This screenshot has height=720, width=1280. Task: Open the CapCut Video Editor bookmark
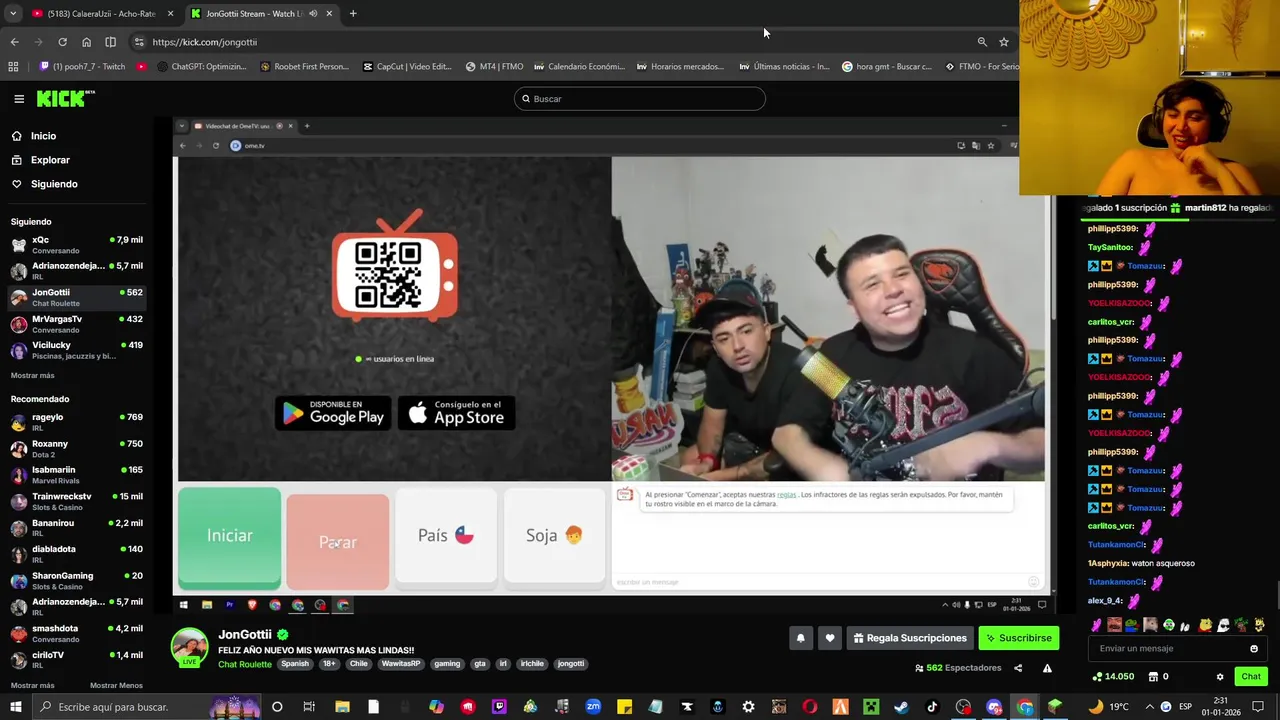407,67
